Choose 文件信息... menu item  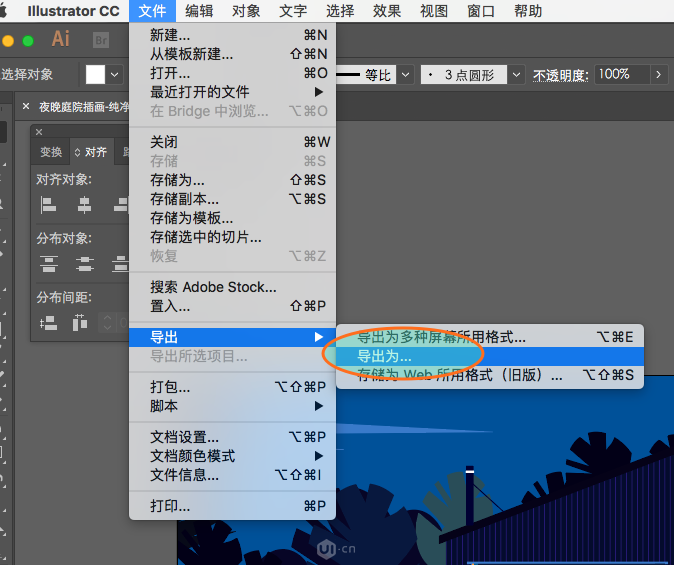(x=232, y=475)
